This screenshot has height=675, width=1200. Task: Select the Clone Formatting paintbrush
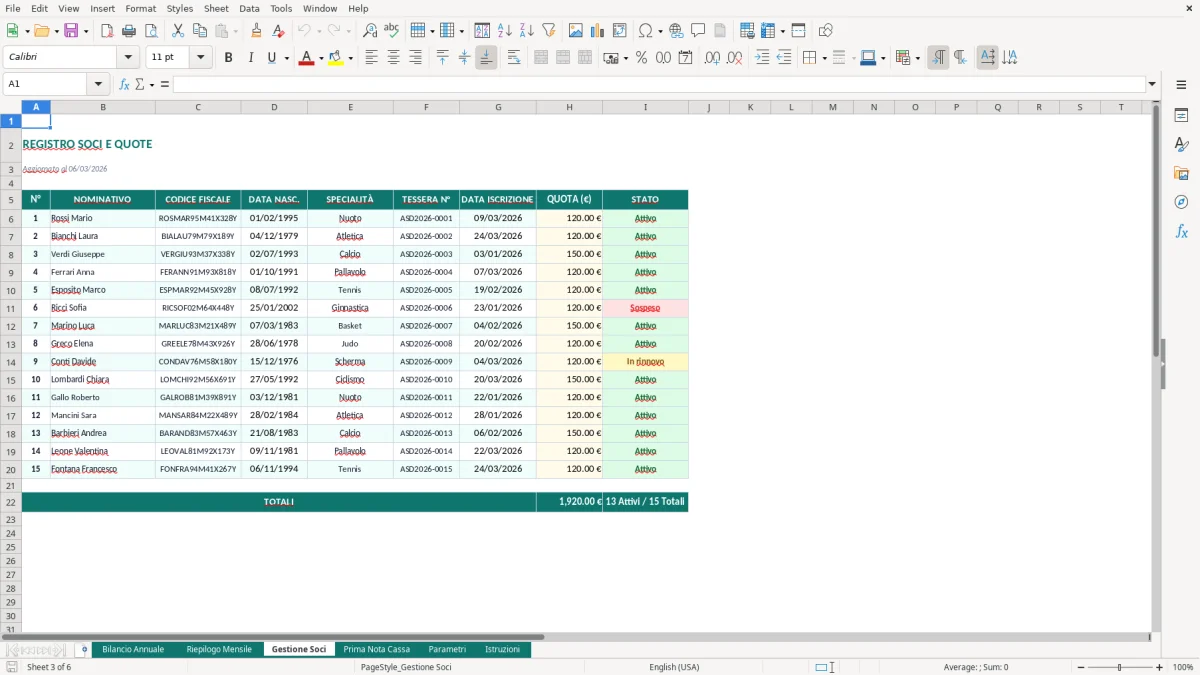pyautogui.click(x=256, y=31)
